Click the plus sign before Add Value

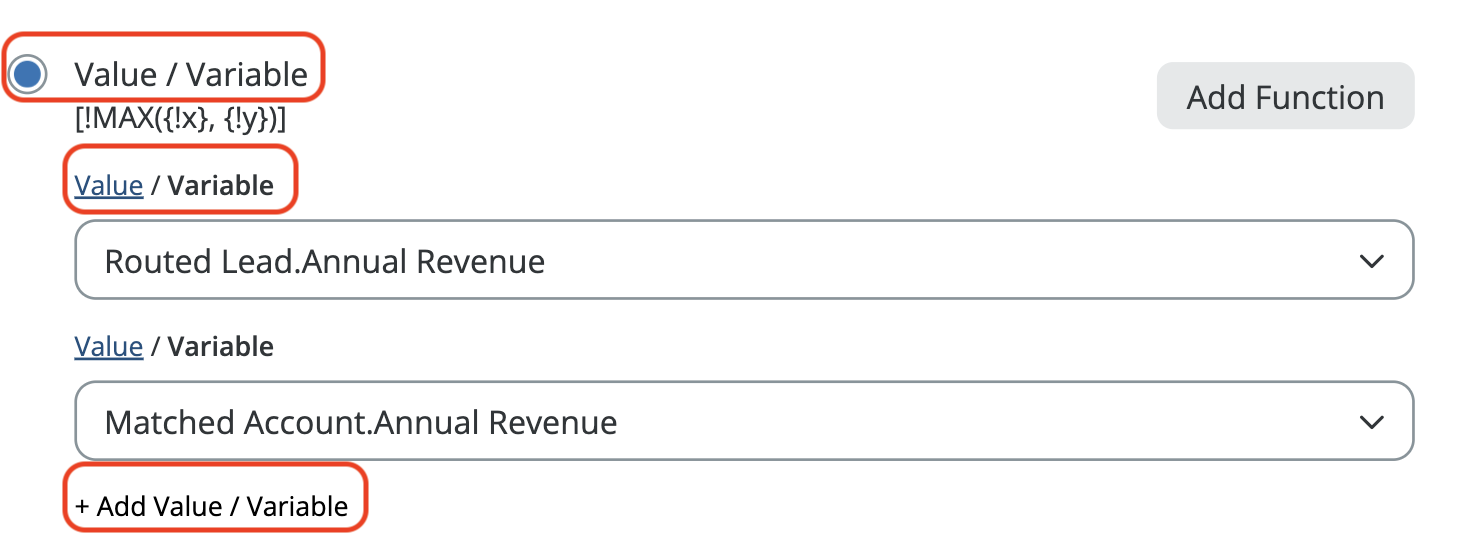(x=82, y=506)
